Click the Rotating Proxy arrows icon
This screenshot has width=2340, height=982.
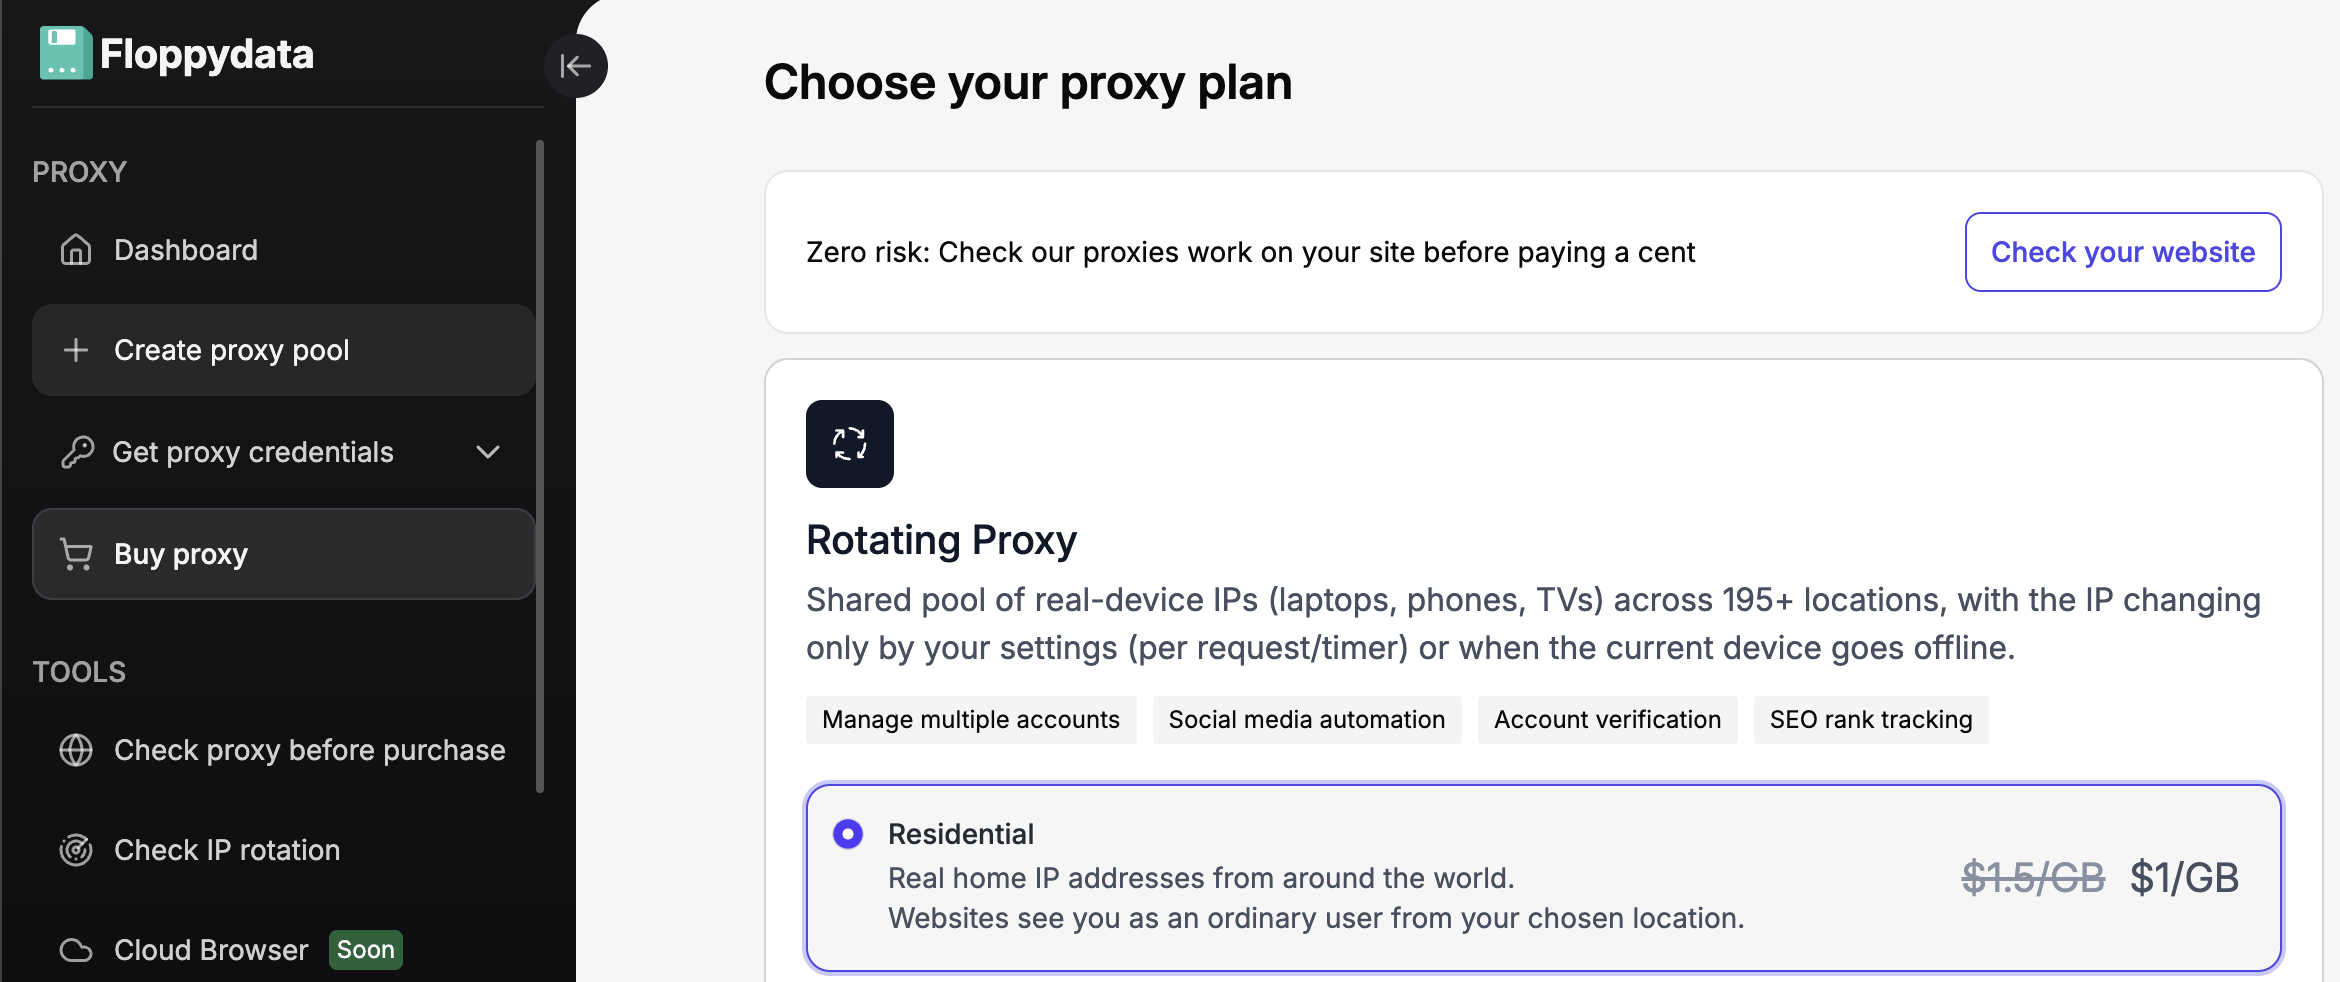[849, 444]
